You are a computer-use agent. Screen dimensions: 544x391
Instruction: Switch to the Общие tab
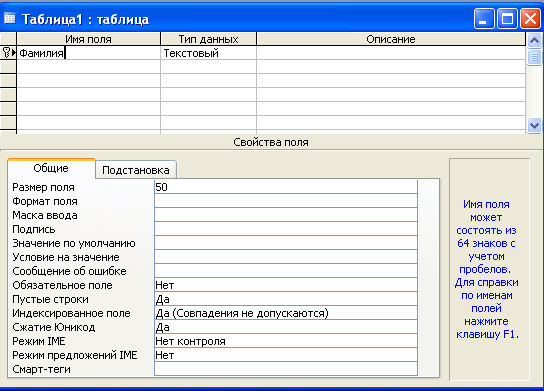click(x=51, y=168)
